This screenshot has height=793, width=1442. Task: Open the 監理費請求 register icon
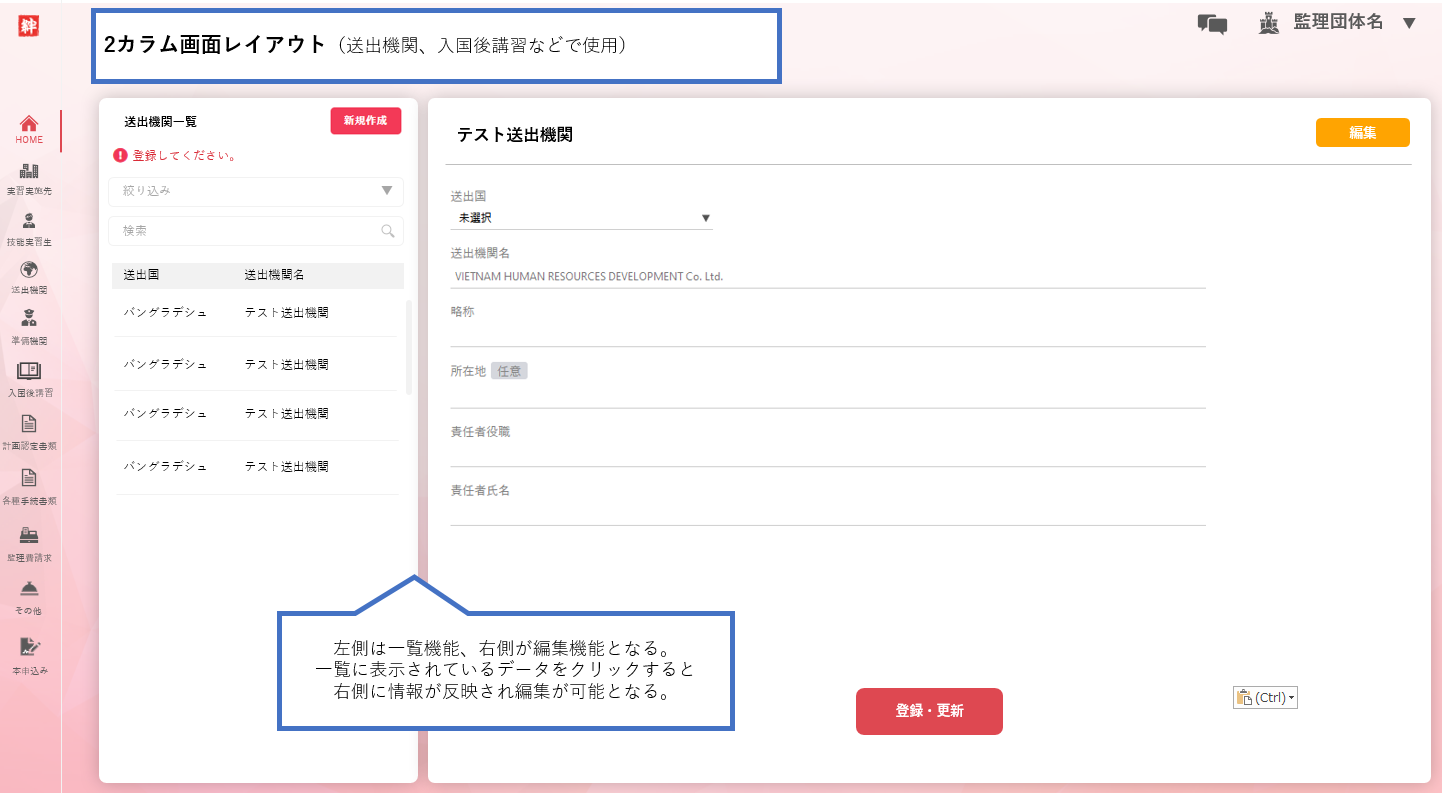[x=29, y=536]
